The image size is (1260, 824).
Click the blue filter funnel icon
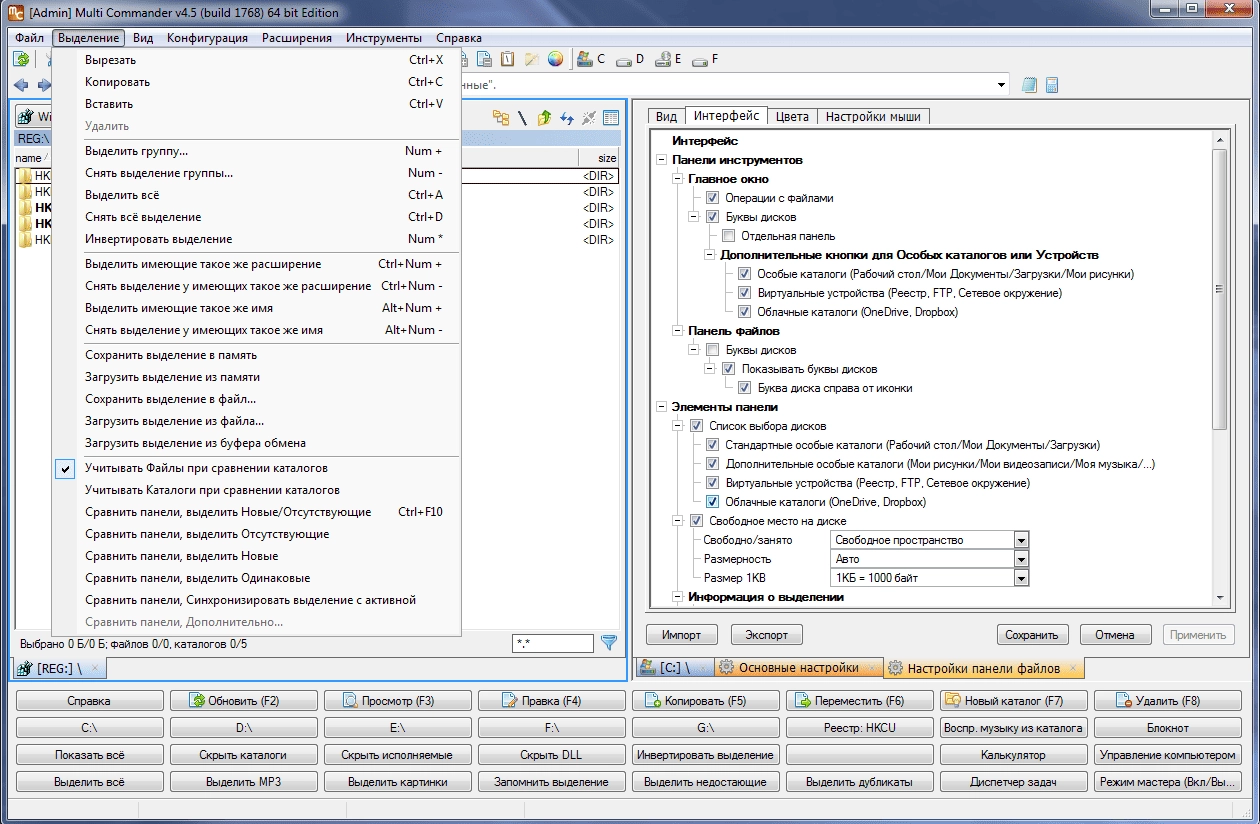coord(608,643)
